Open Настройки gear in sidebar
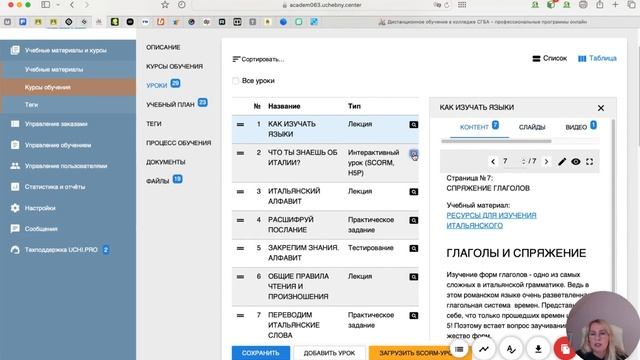The width and height of the screenshot is (640, 360). coord(15,208)
